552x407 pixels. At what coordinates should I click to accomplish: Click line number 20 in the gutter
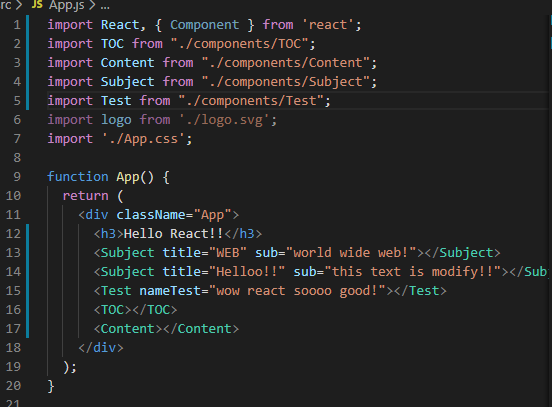(x=13, y=386)
